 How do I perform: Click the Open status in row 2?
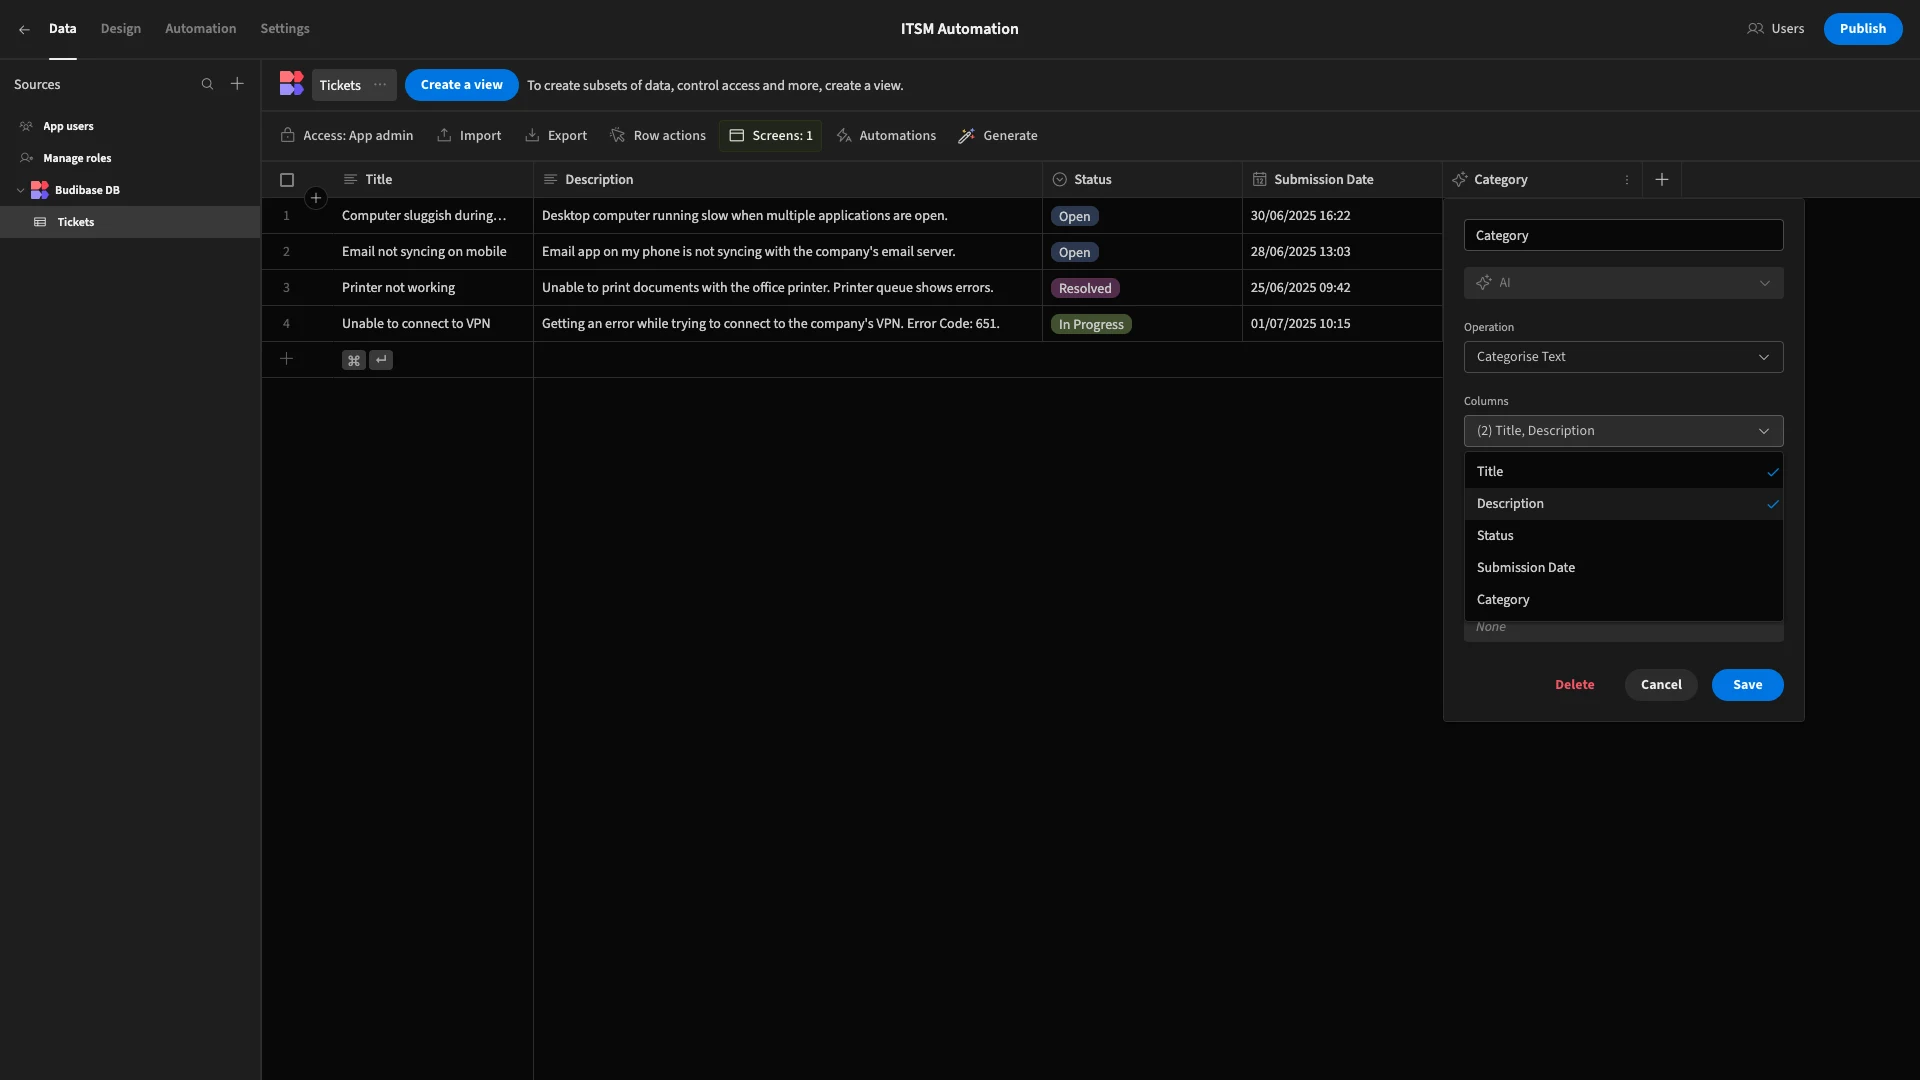[1074, 252]
